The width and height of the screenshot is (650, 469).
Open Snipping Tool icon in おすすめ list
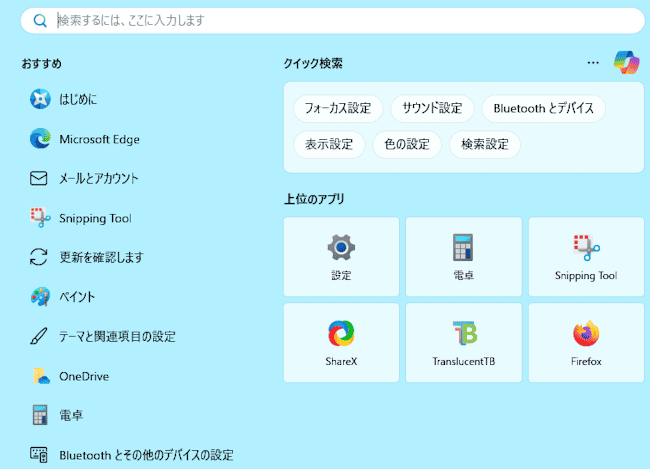coord(40,218)
